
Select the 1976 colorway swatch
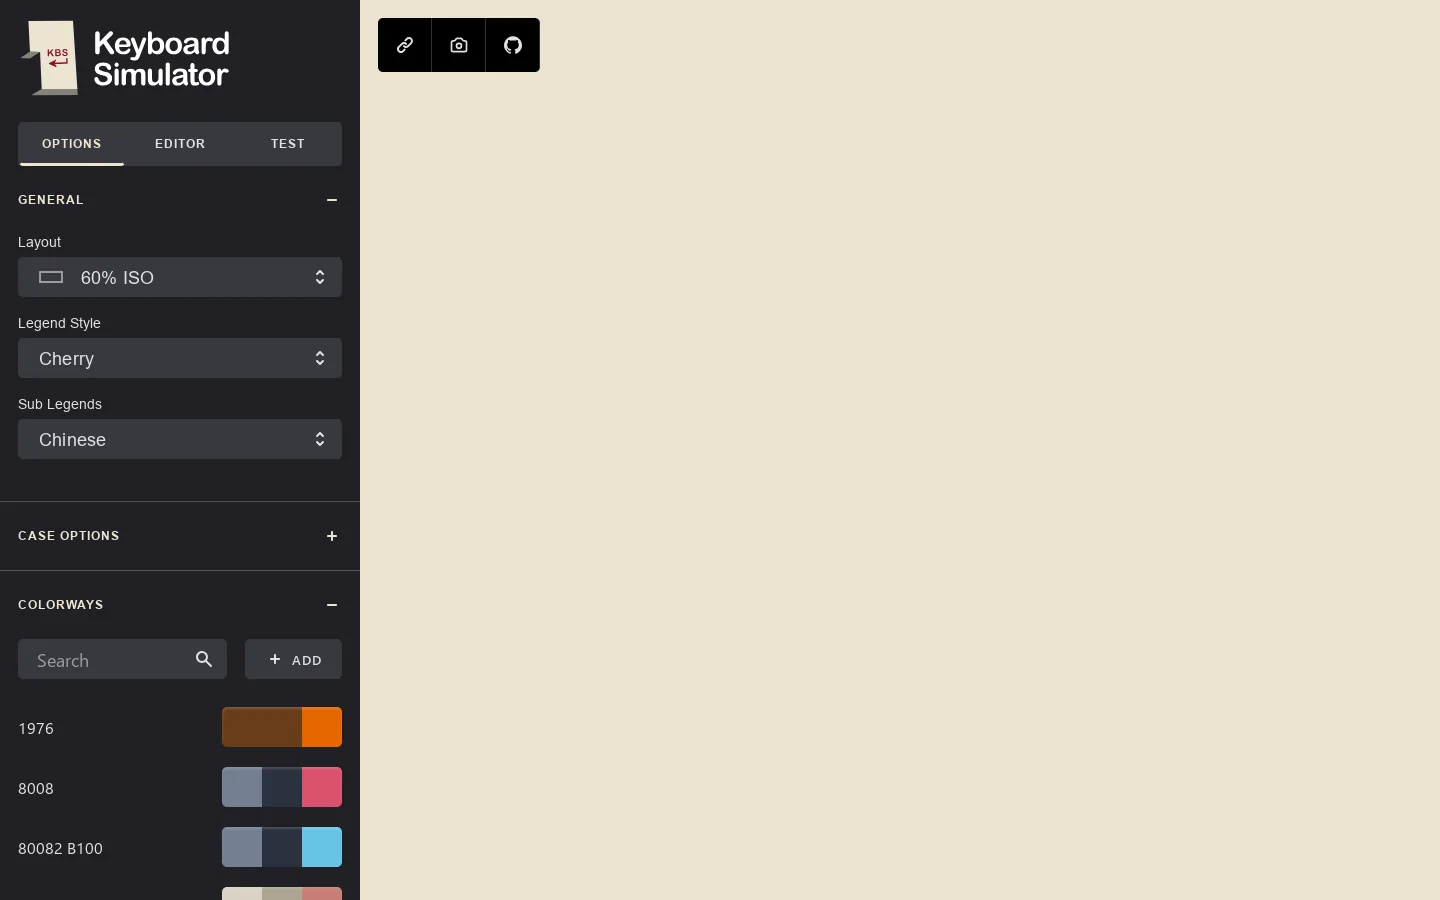(x=282, y=727)
